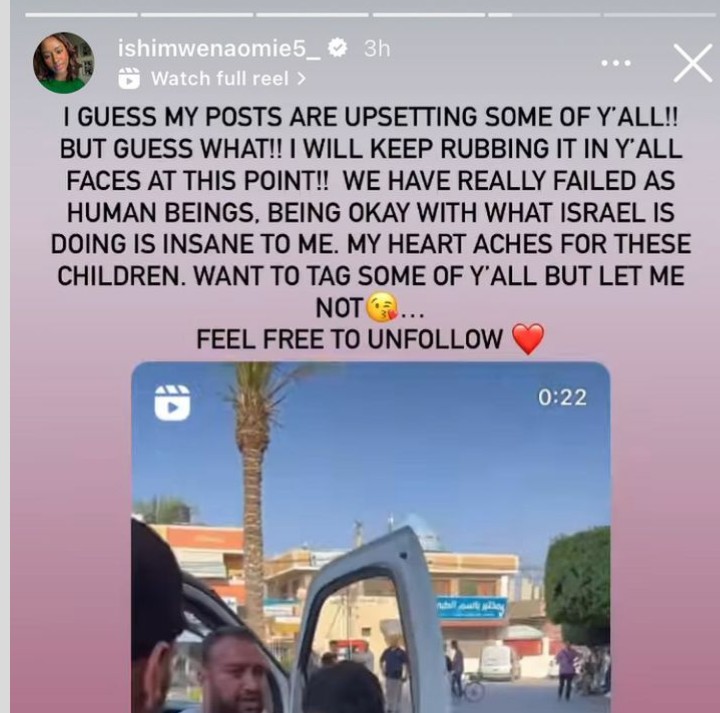Screen dimensions: 720x713
Task: Jump to the second story segment bar
Action: pos(197,15)
